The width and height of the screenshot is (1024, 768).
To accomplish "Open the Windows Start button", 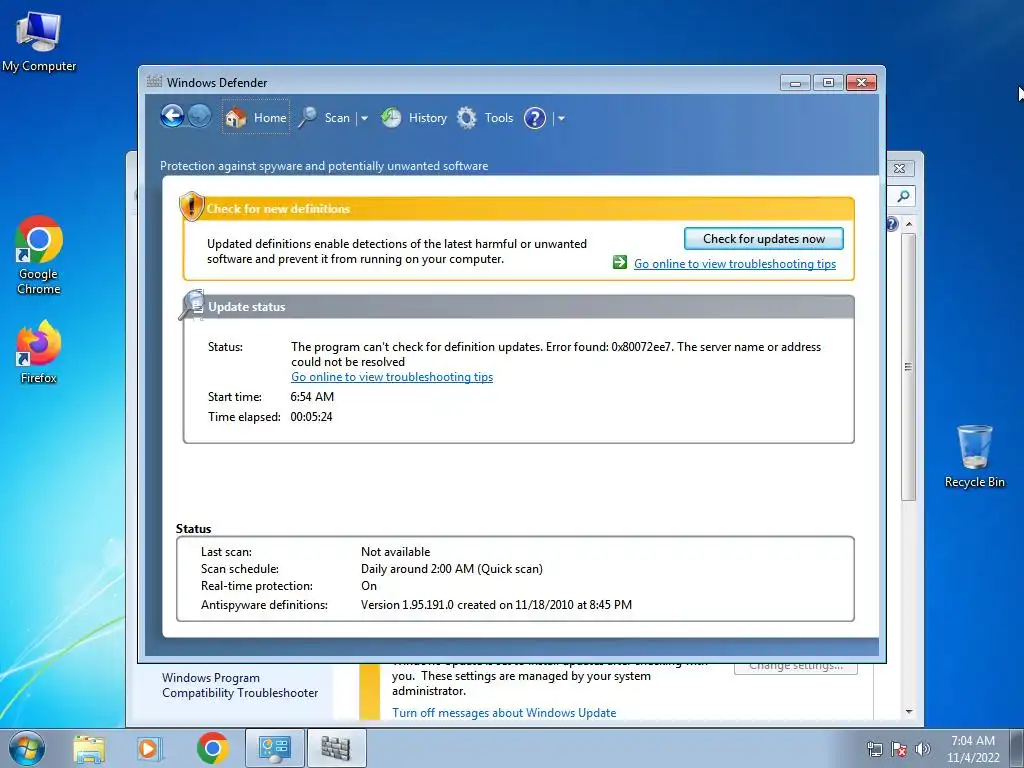I will click(x=27, y=748).
